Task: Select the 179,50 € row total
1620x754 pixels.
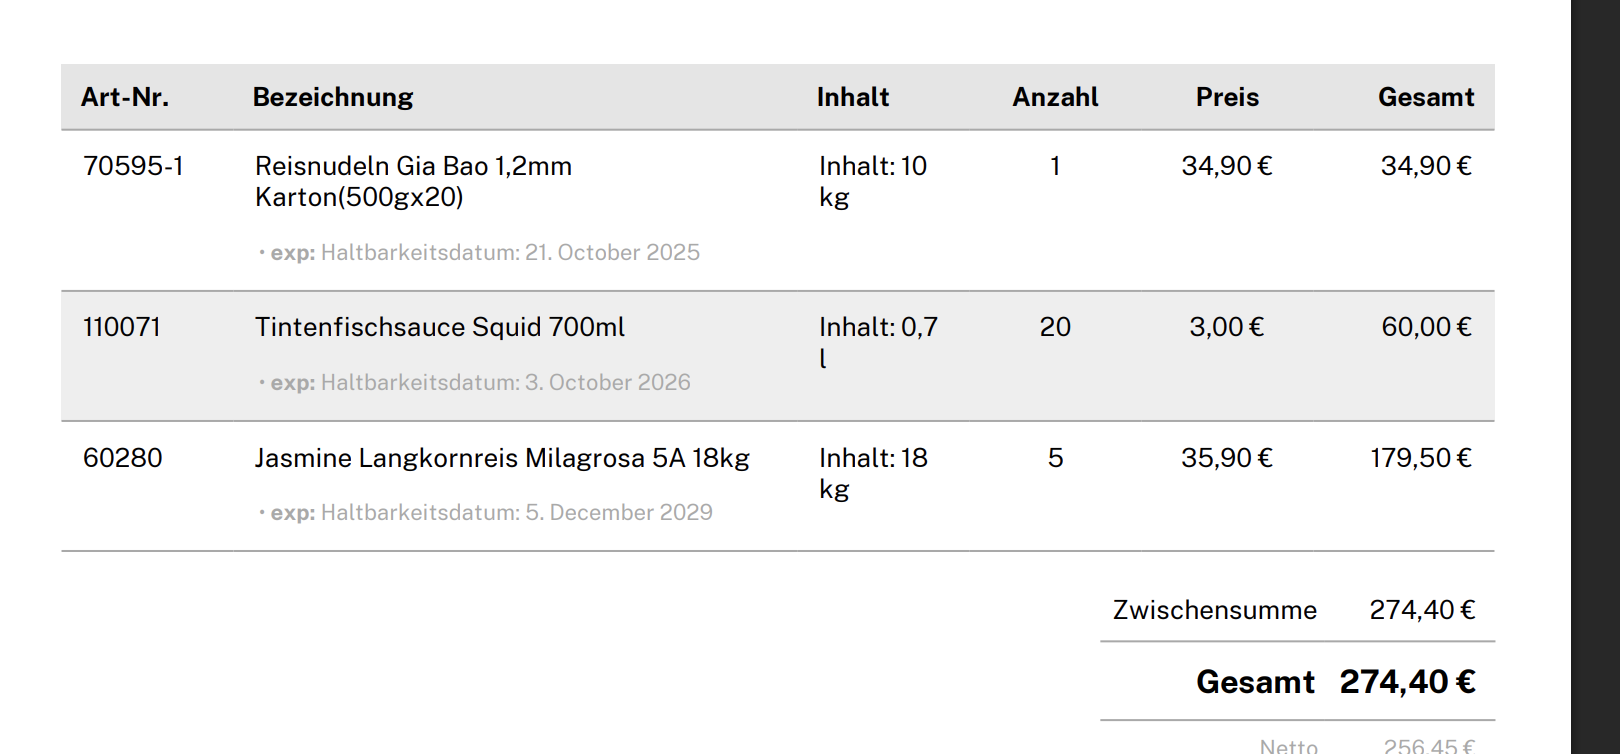Action: 1421,458
